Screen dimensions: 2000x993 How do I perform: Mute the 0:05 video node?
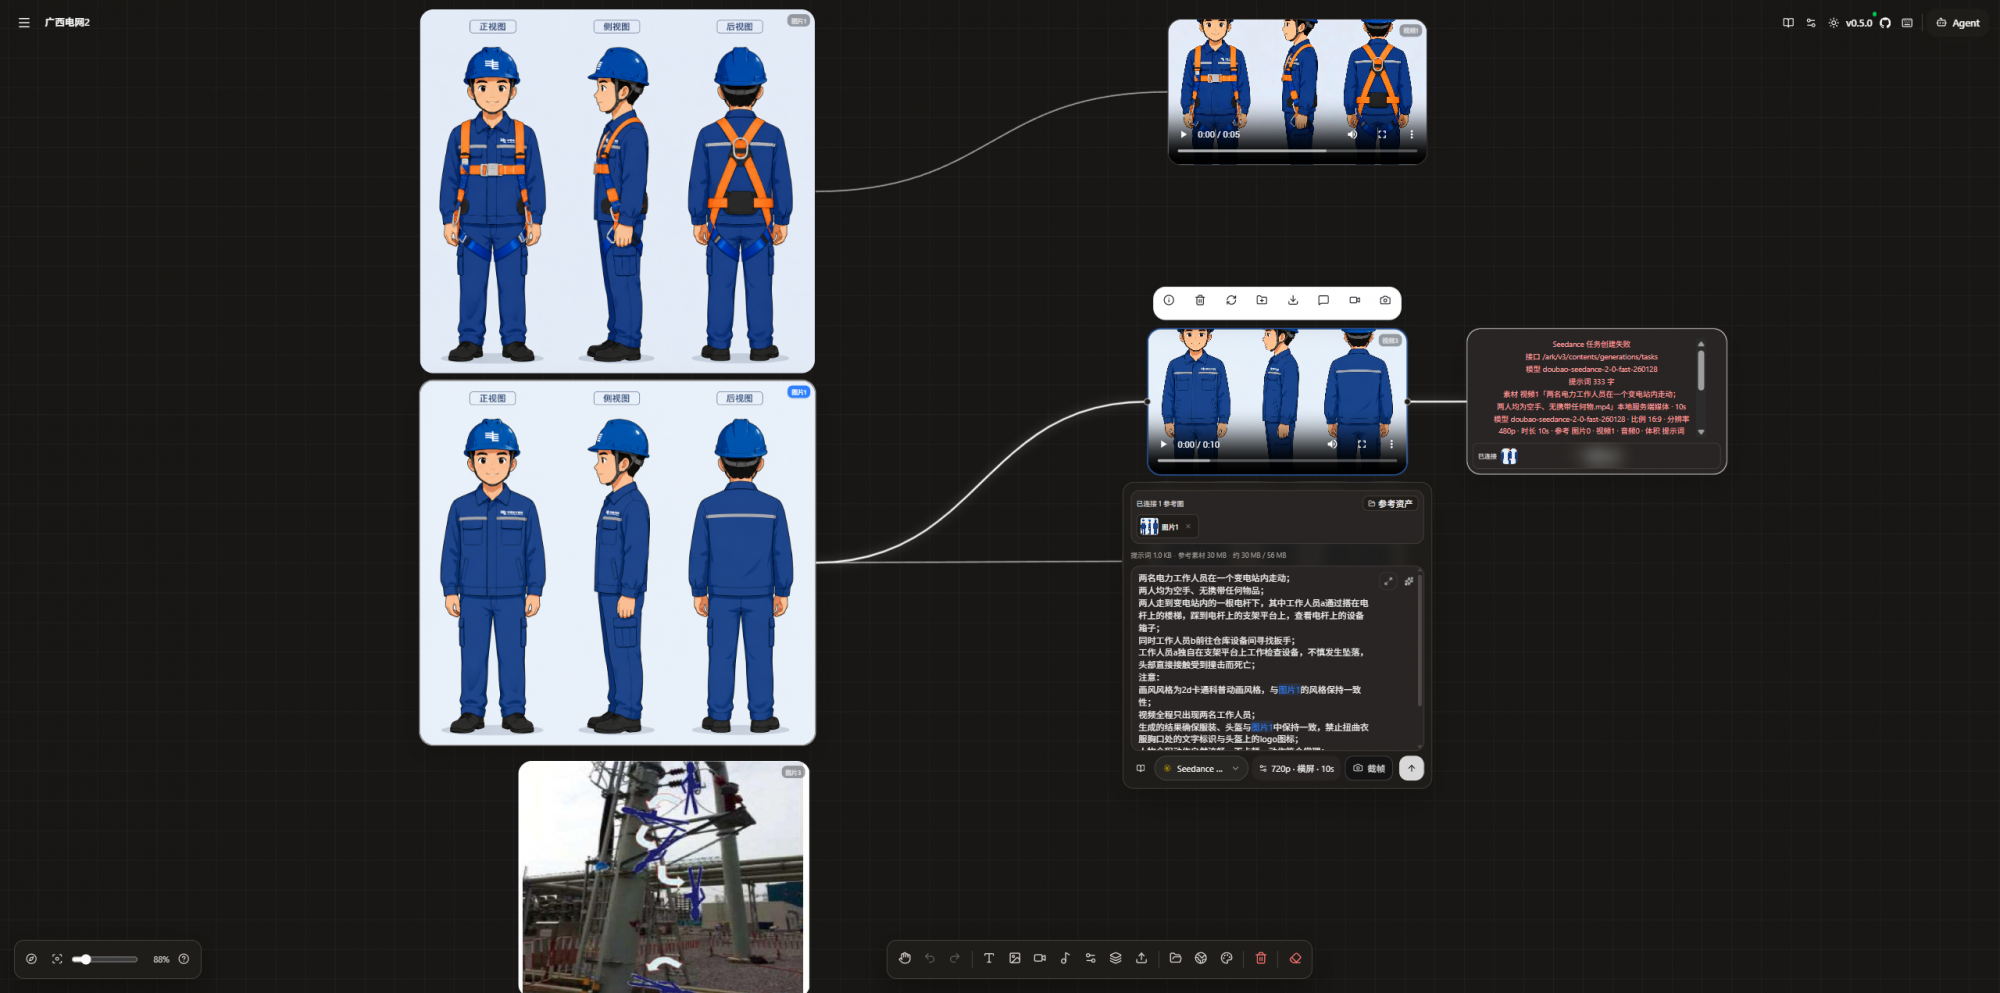(1352, 134)
